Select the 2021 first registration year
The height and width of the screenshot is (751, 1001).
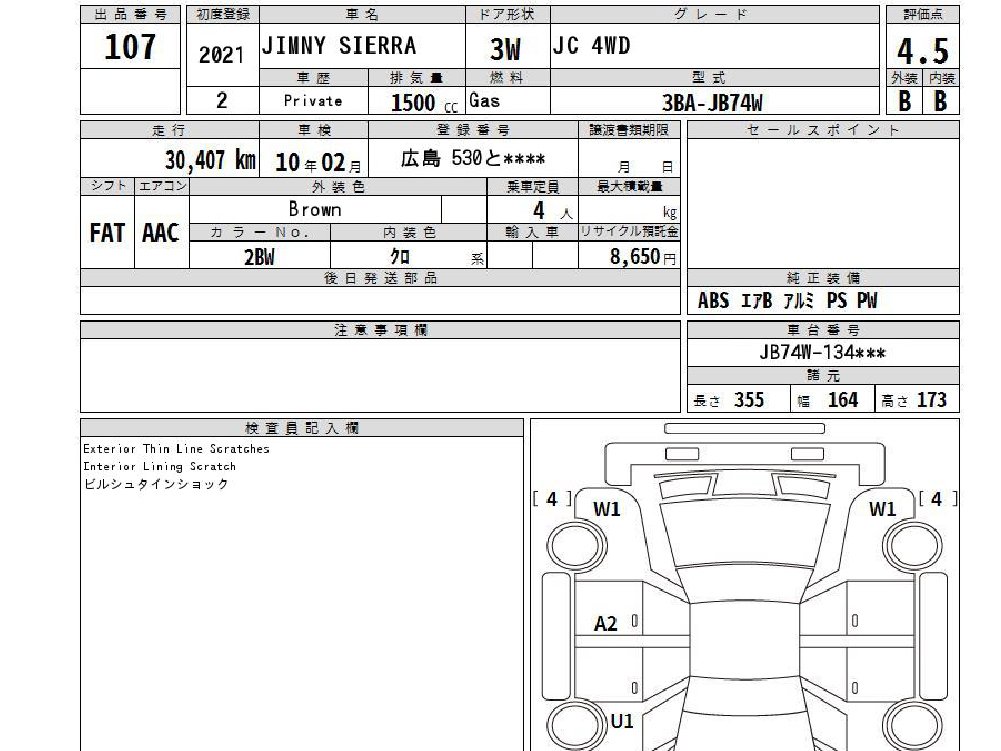tap(221, 55)
